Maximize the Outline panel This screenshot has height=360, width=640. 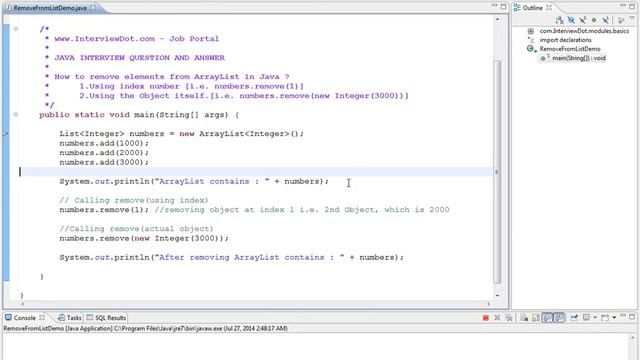click(x=632, y=7)
